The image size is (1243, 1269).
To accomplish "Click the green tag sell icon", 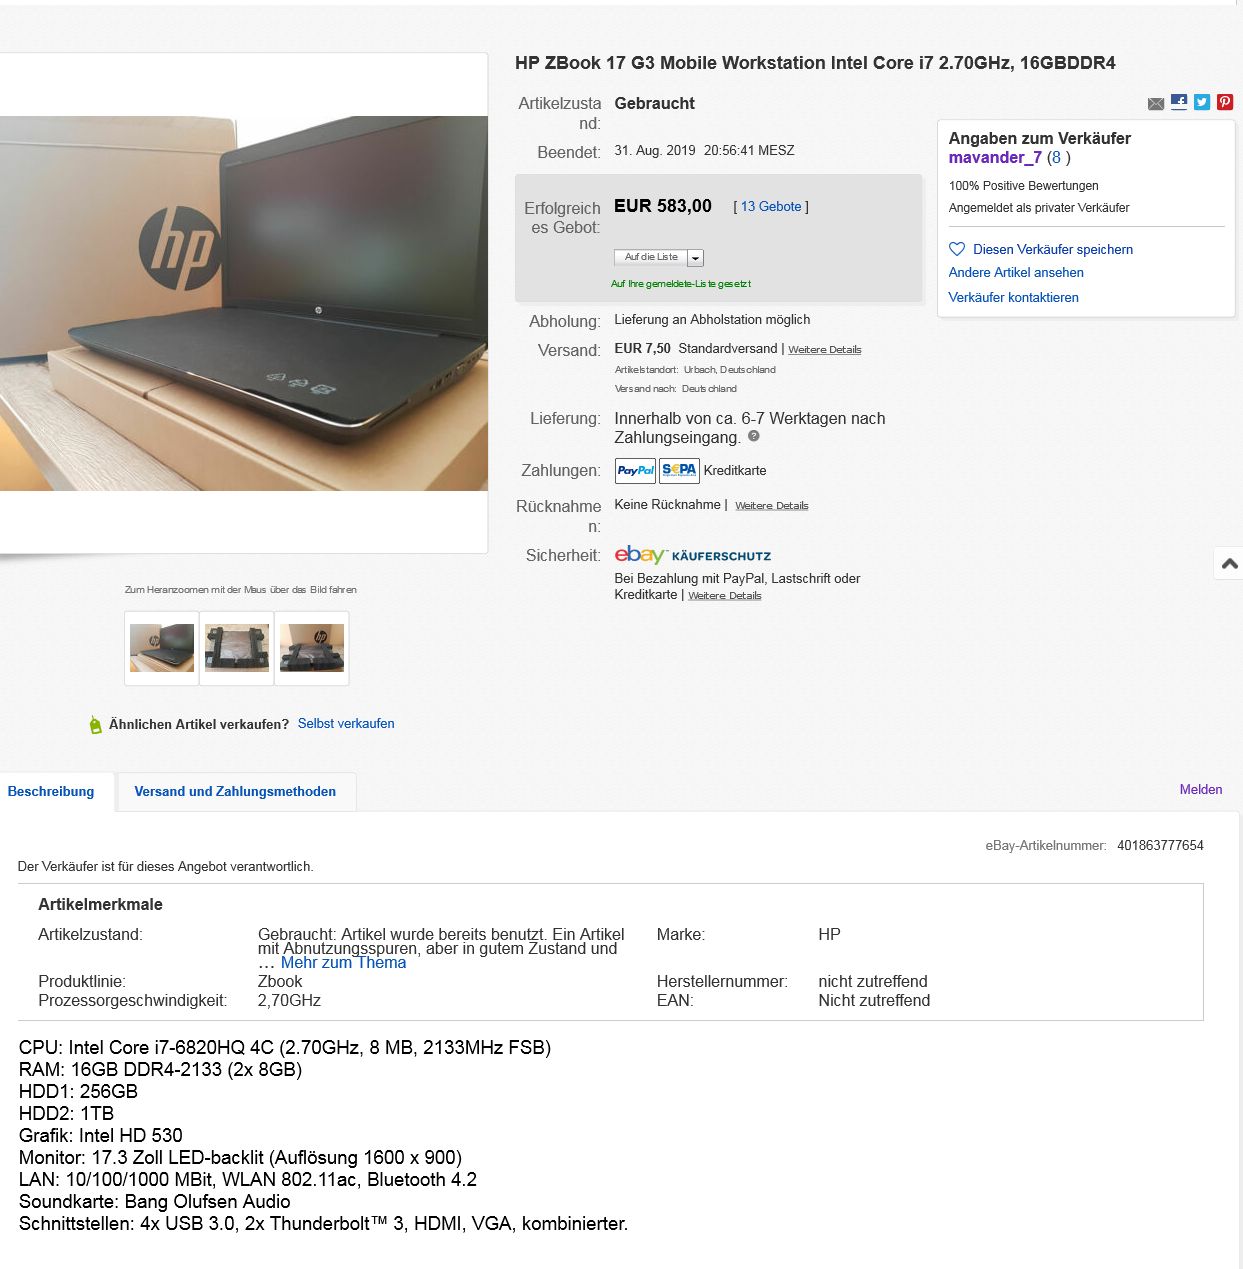I will click(95, 724).
